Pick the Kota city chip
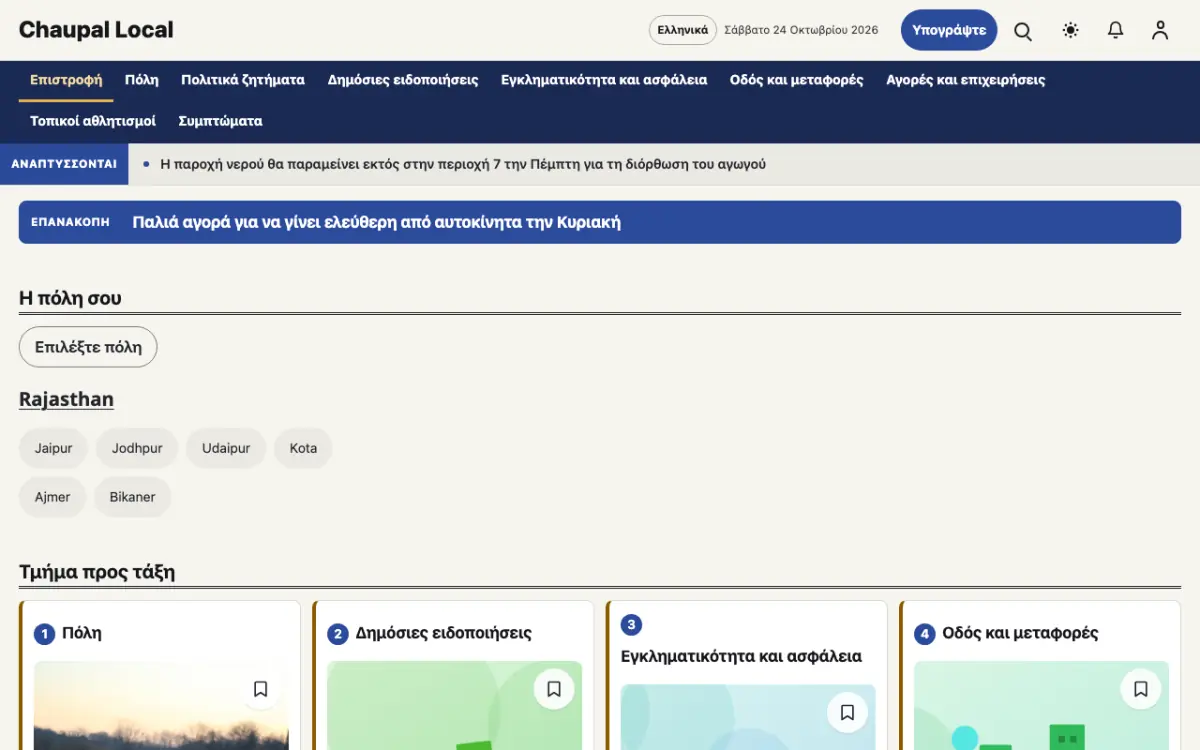 (303, 448)
